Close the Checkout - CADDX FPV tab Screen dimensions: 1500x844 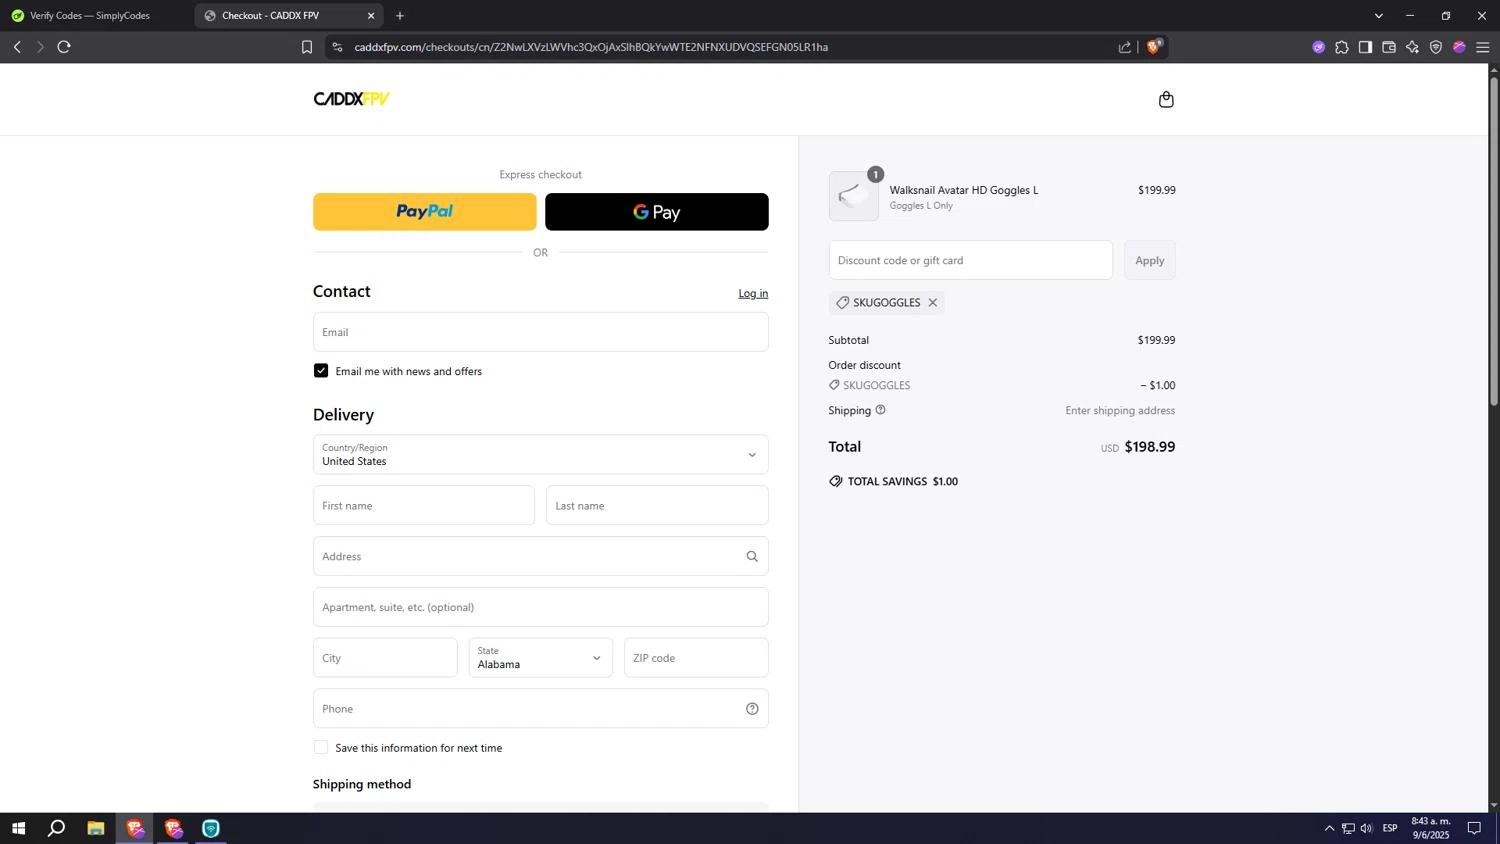371,16
